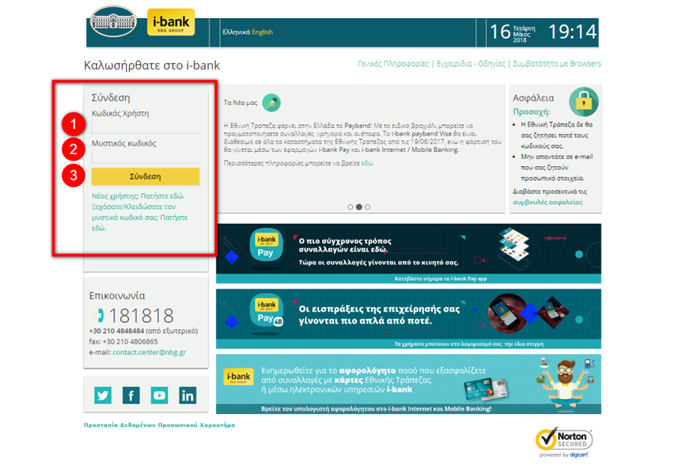The height and width of the screenshot is (467, 685).
Task: Focus the Κωδικός Χρήστη username field
Action: pyautogui.click(x=145, y=127)
